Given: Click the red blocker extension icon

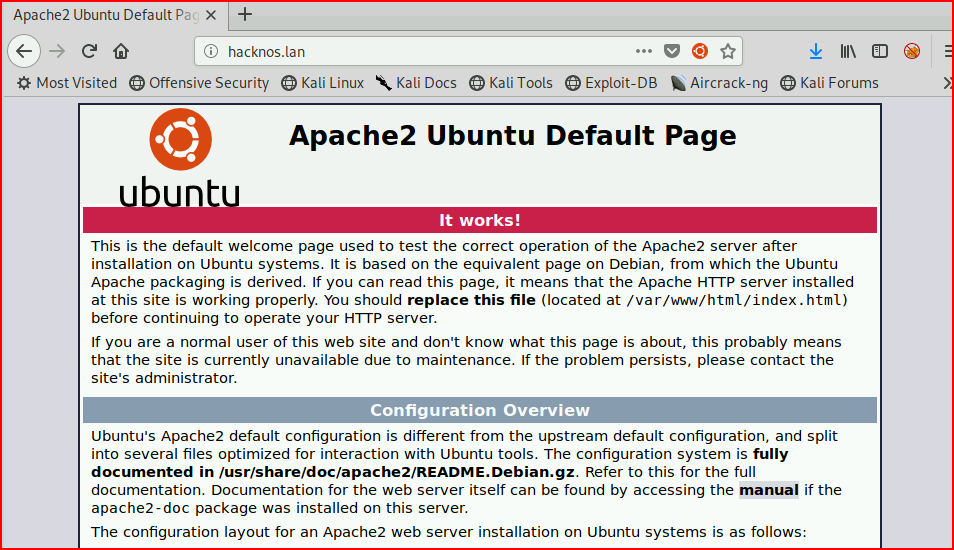Looking at the screenshot, I should [x=911, y=51].
